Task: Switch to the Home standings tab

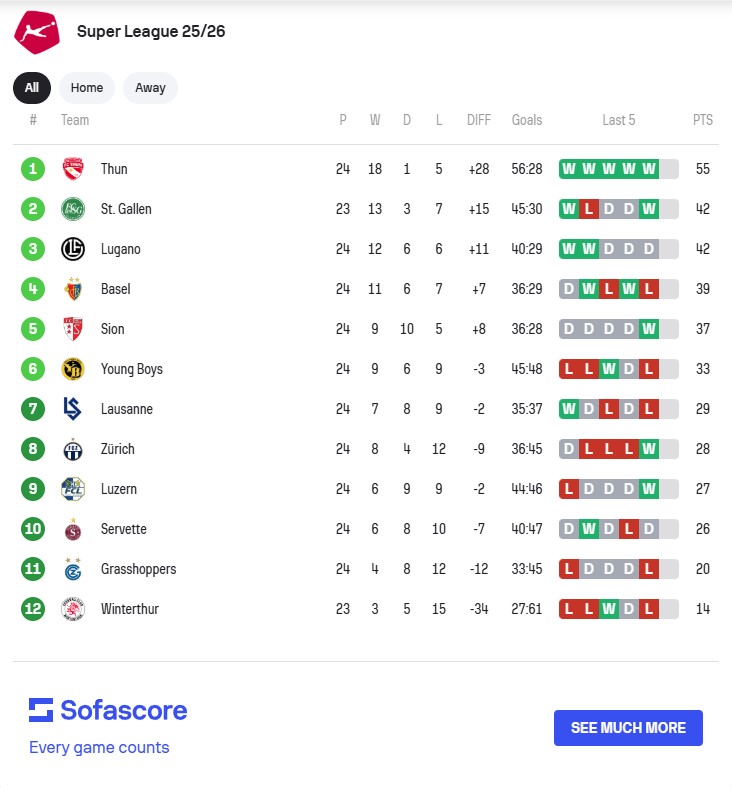Action: 87,88
